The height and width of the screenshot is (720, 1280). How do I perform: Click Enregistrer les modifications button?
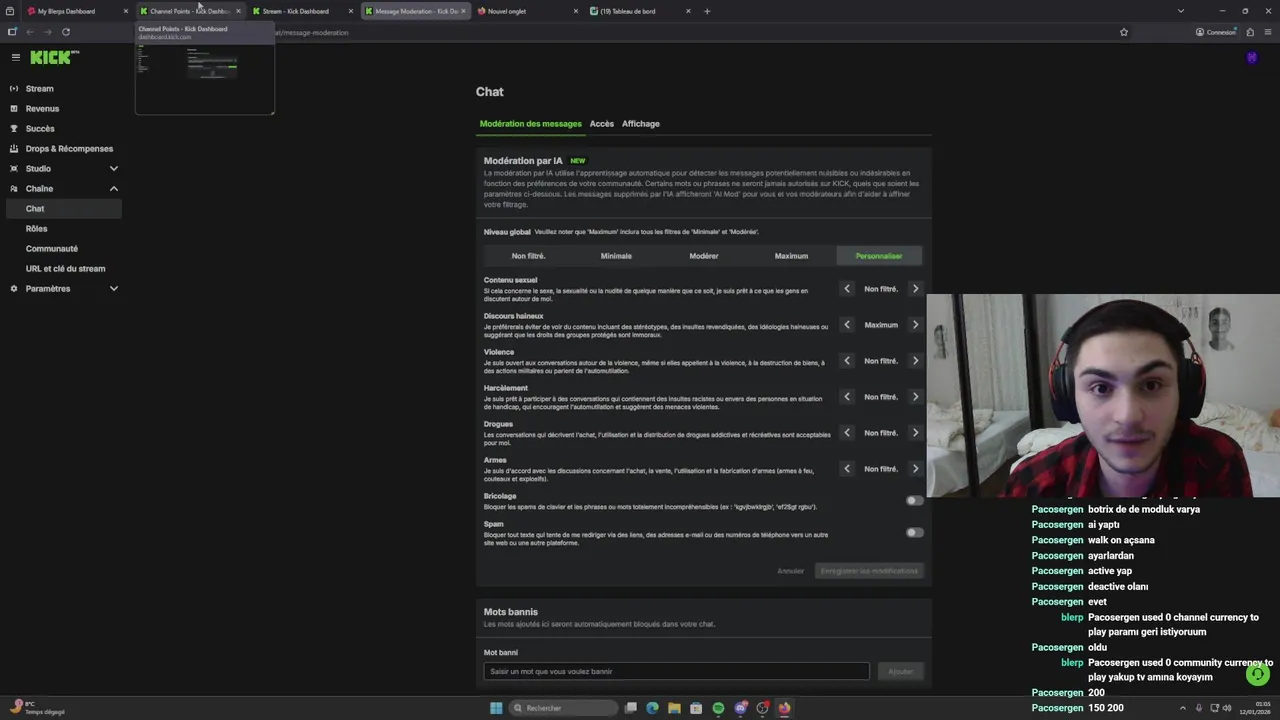point(869,571)
